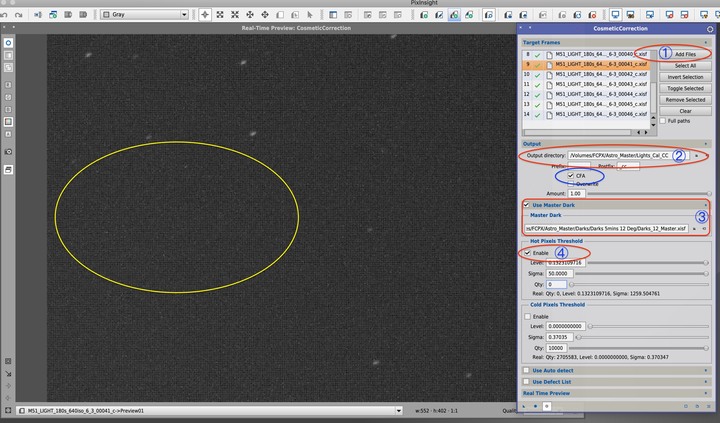The image size is (720, 423).
Task: Select frame 14 row ending 00046_c.xisf
Action: click(586, 114)
